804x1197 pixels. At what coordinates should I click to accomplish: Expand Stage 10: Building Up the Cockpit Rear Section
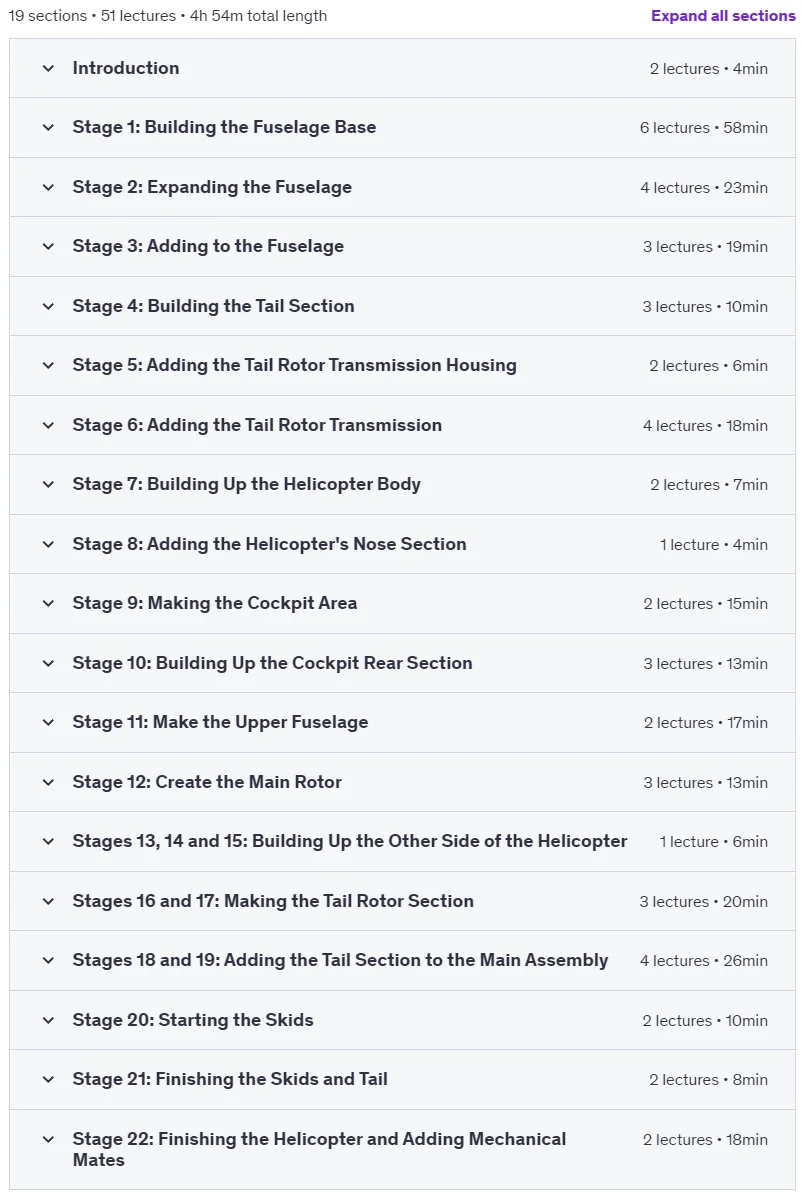click(402, 663)
